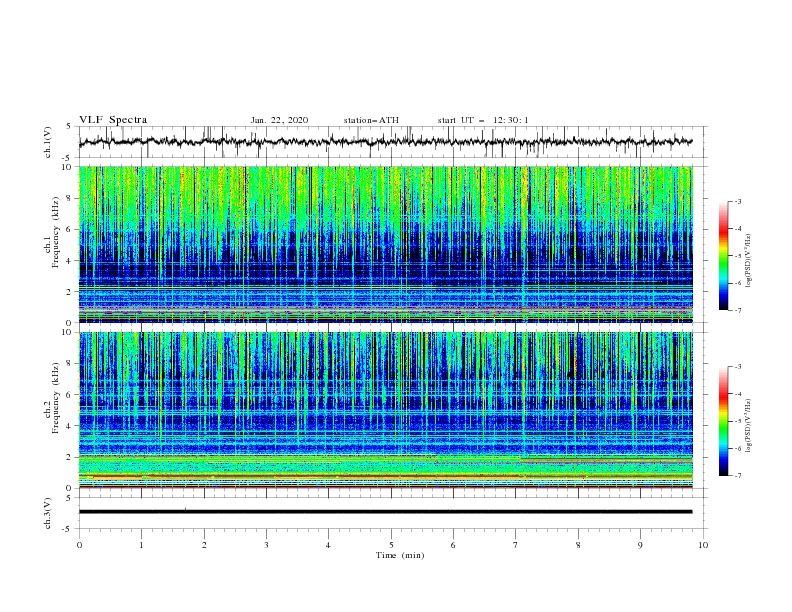Click the "start UT = 12:30:1" header text

(483, 120)
